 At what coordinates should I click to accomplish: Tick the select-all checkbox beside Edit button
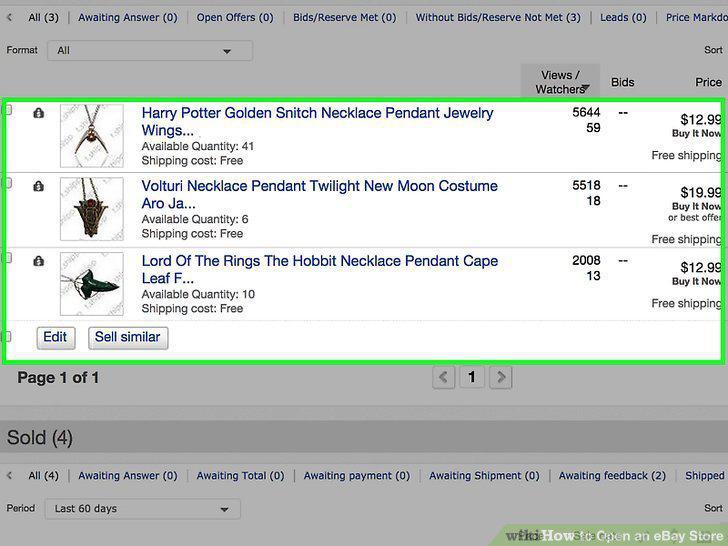pos(7,336)
